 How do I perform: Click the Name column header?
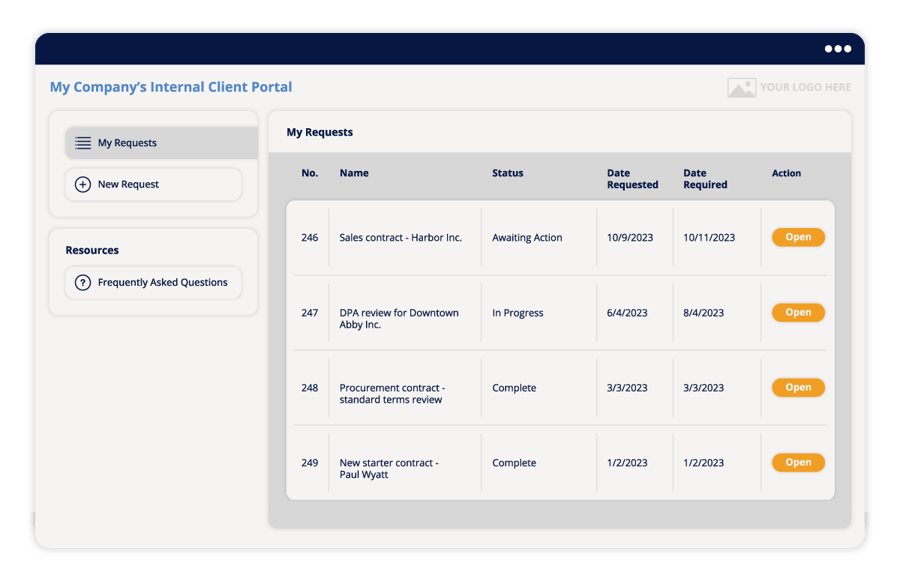(x=354, y=173)
